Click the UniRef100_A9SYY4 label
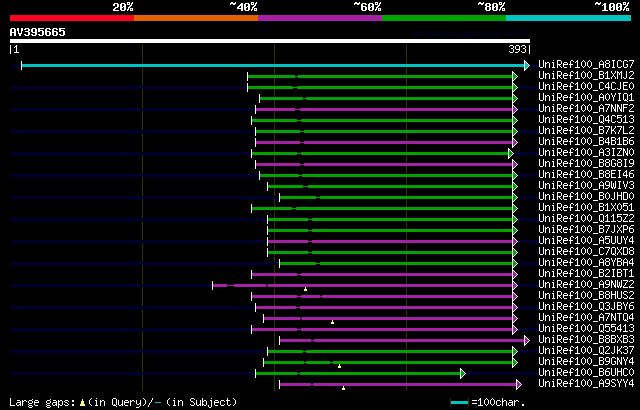The image size is (640, 410). 586,383
